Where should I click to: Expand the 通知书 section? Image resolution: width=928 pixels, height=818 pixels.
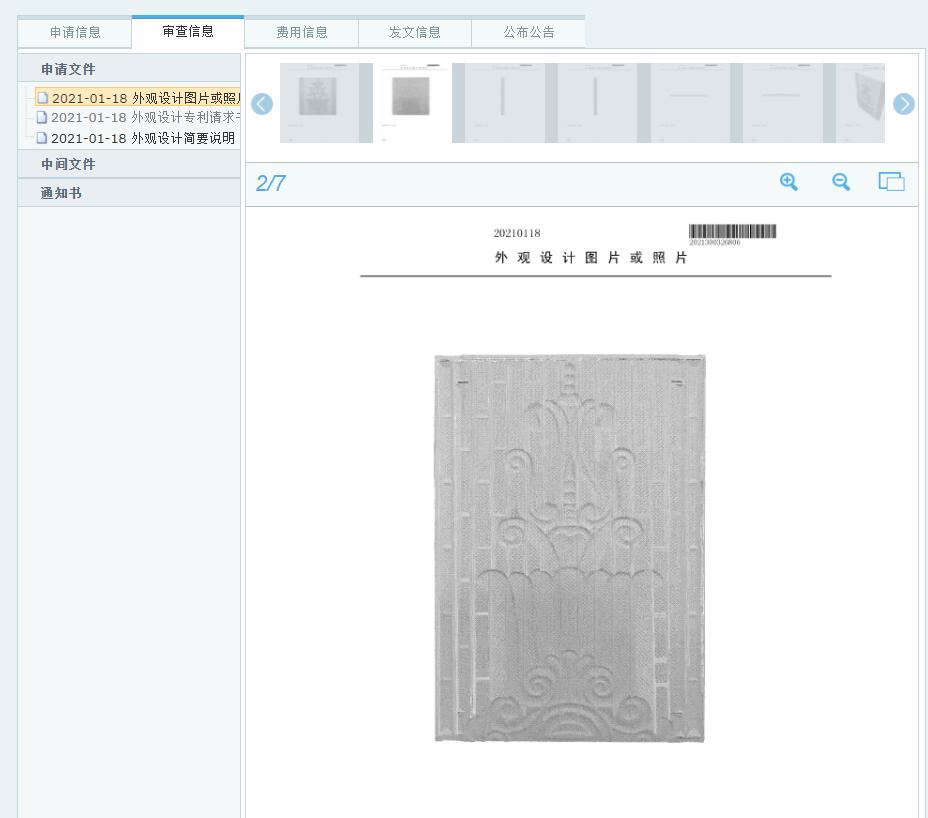(x=61, y=193)
